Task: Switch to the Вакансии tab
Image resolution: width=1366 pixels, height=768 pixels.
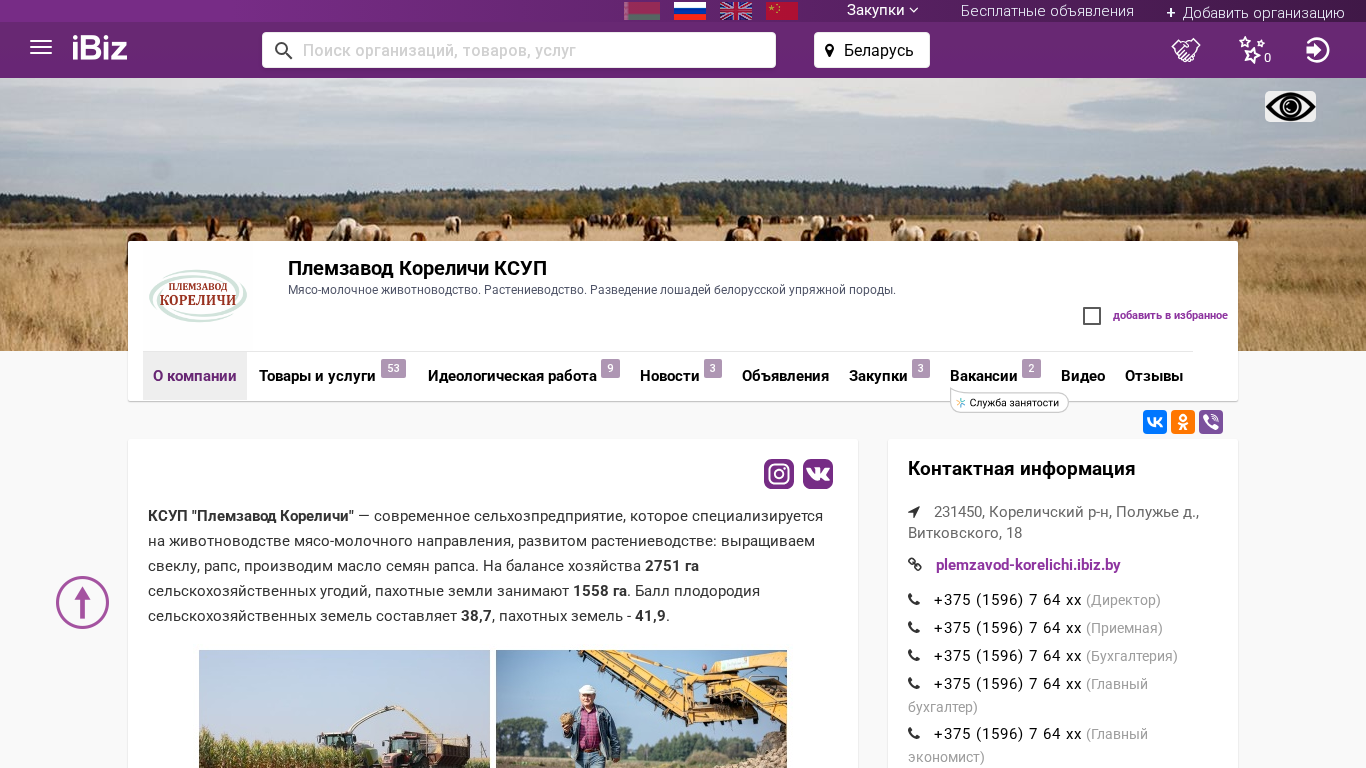Action: (983, 377)
